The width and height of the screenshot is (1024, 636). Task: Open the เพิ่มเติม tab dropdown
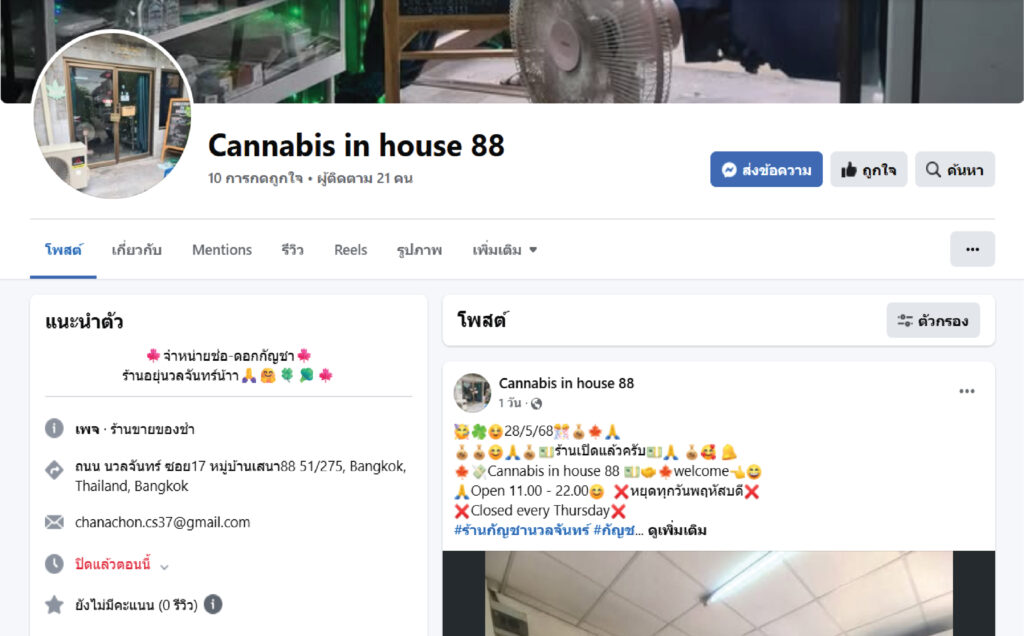(x=504, y=250)
